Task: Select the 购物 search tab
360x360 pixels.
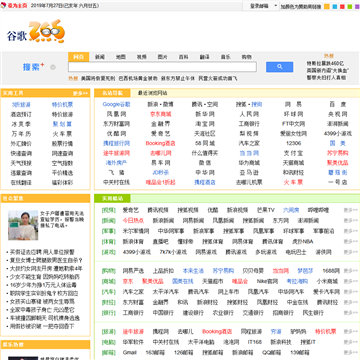Action: tap(247, 57)
